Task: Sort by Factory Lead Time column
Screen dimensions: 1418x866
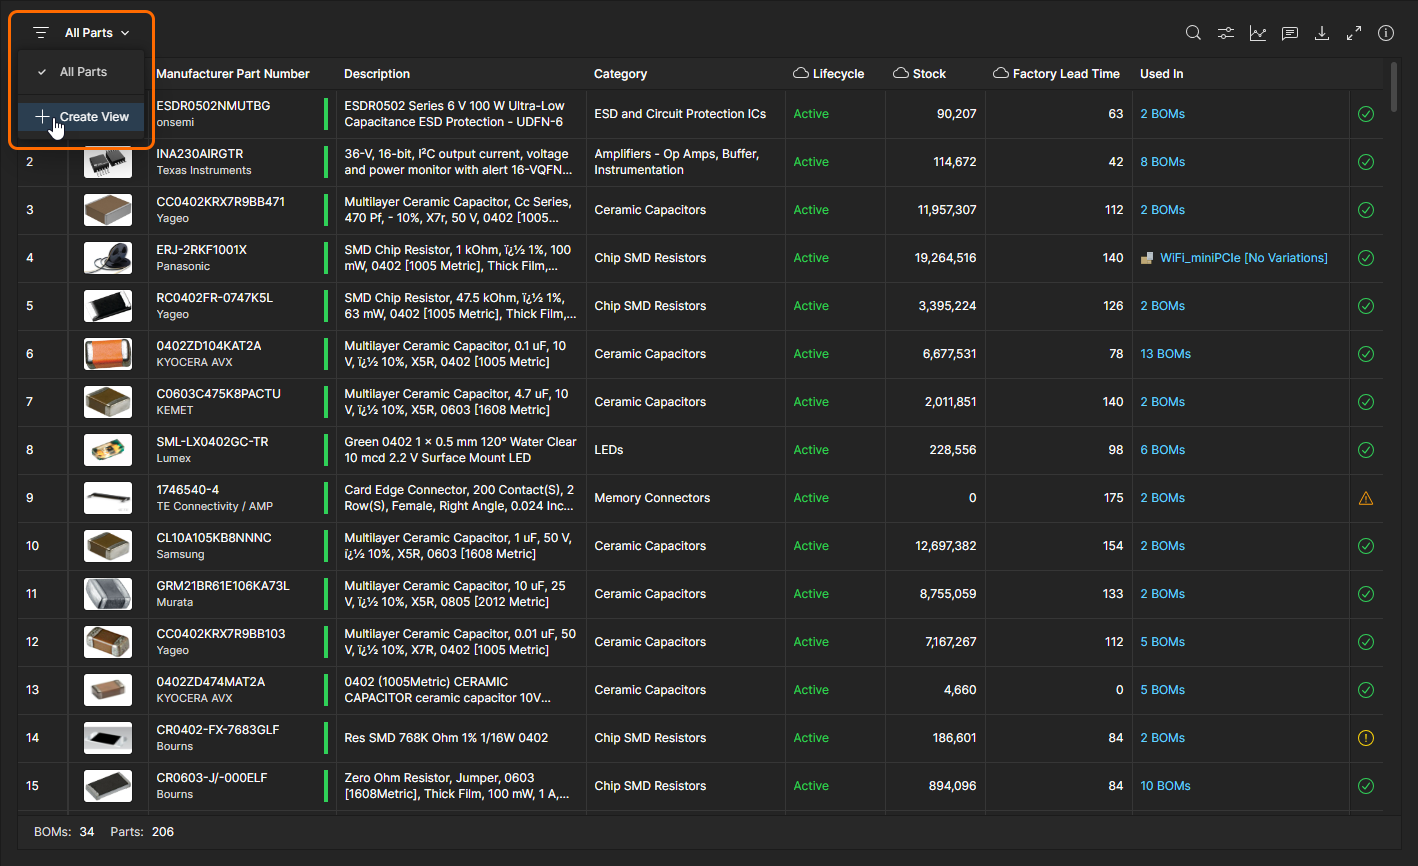Action: click(1065, 74)
